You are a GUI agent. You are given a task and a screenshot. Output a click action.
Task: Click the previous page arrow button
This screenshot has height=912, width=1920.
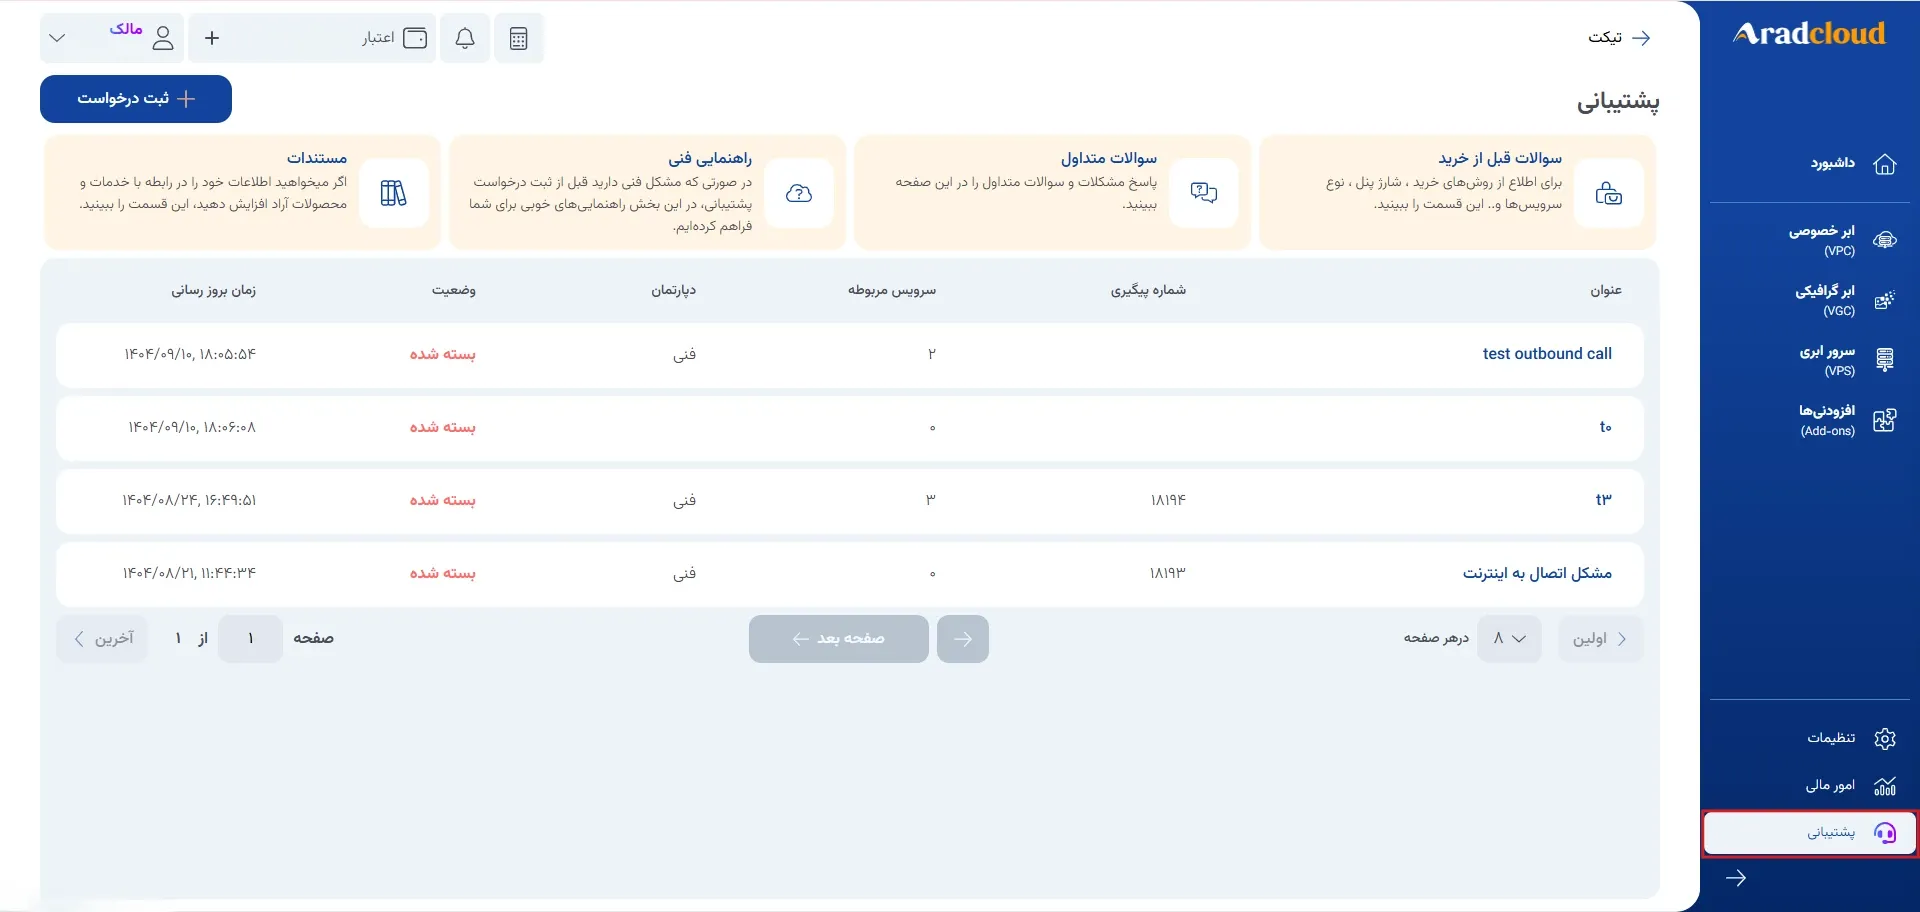pos(963,639)
